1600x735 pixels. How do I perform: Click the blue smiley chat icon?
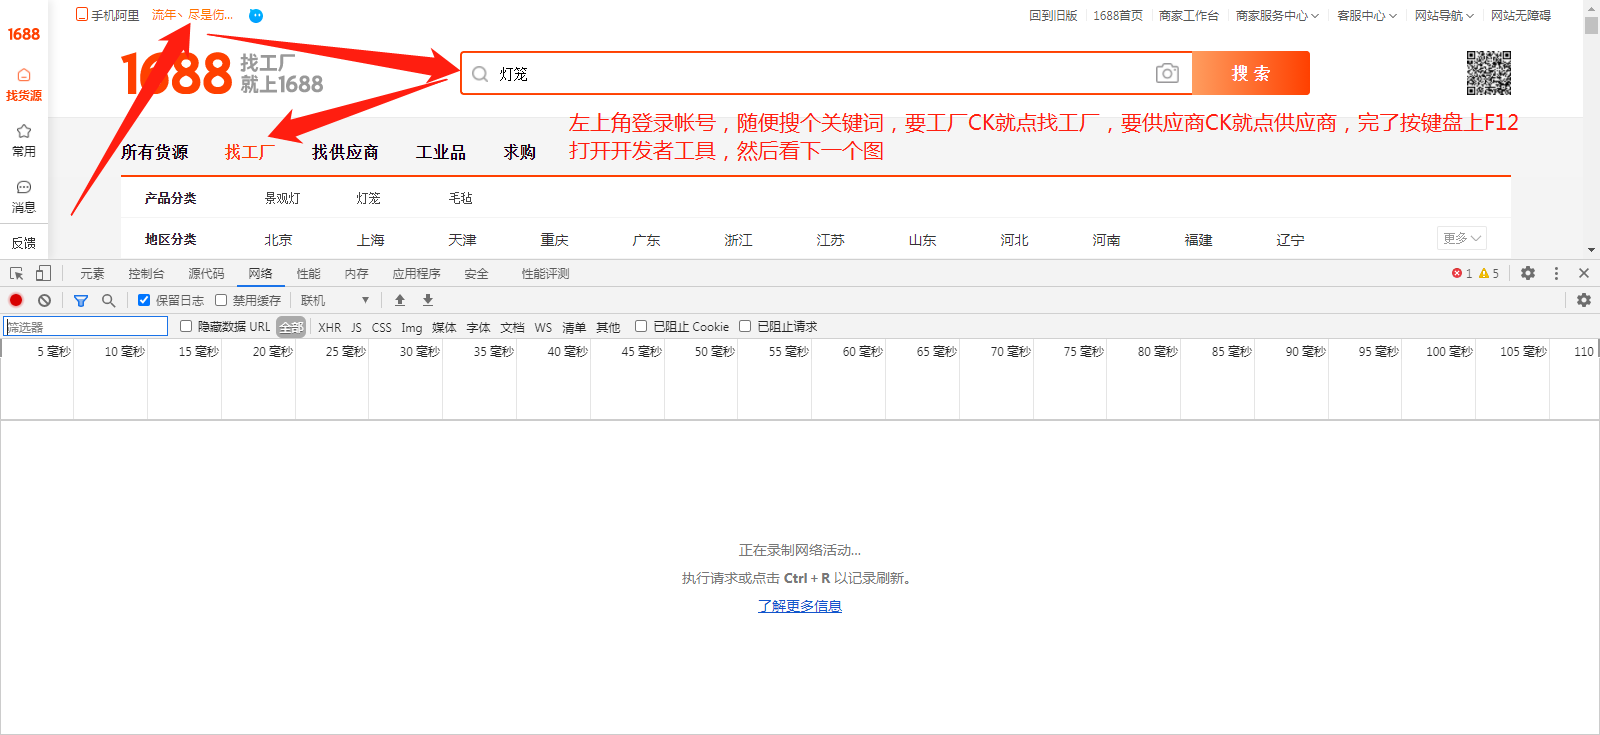coord(256,16)
